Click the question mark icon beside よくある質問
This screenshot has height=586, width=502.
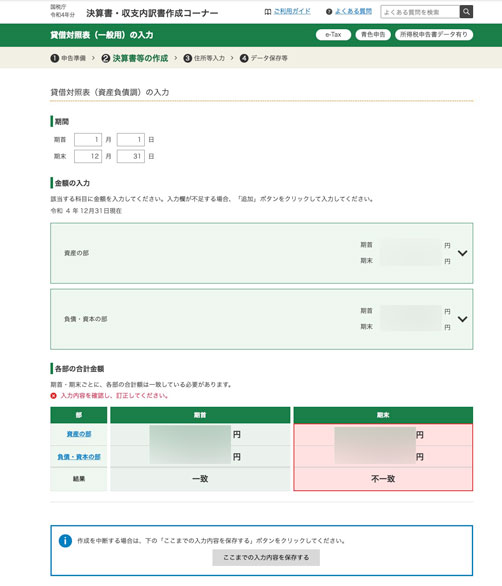(x=329, y=12)
